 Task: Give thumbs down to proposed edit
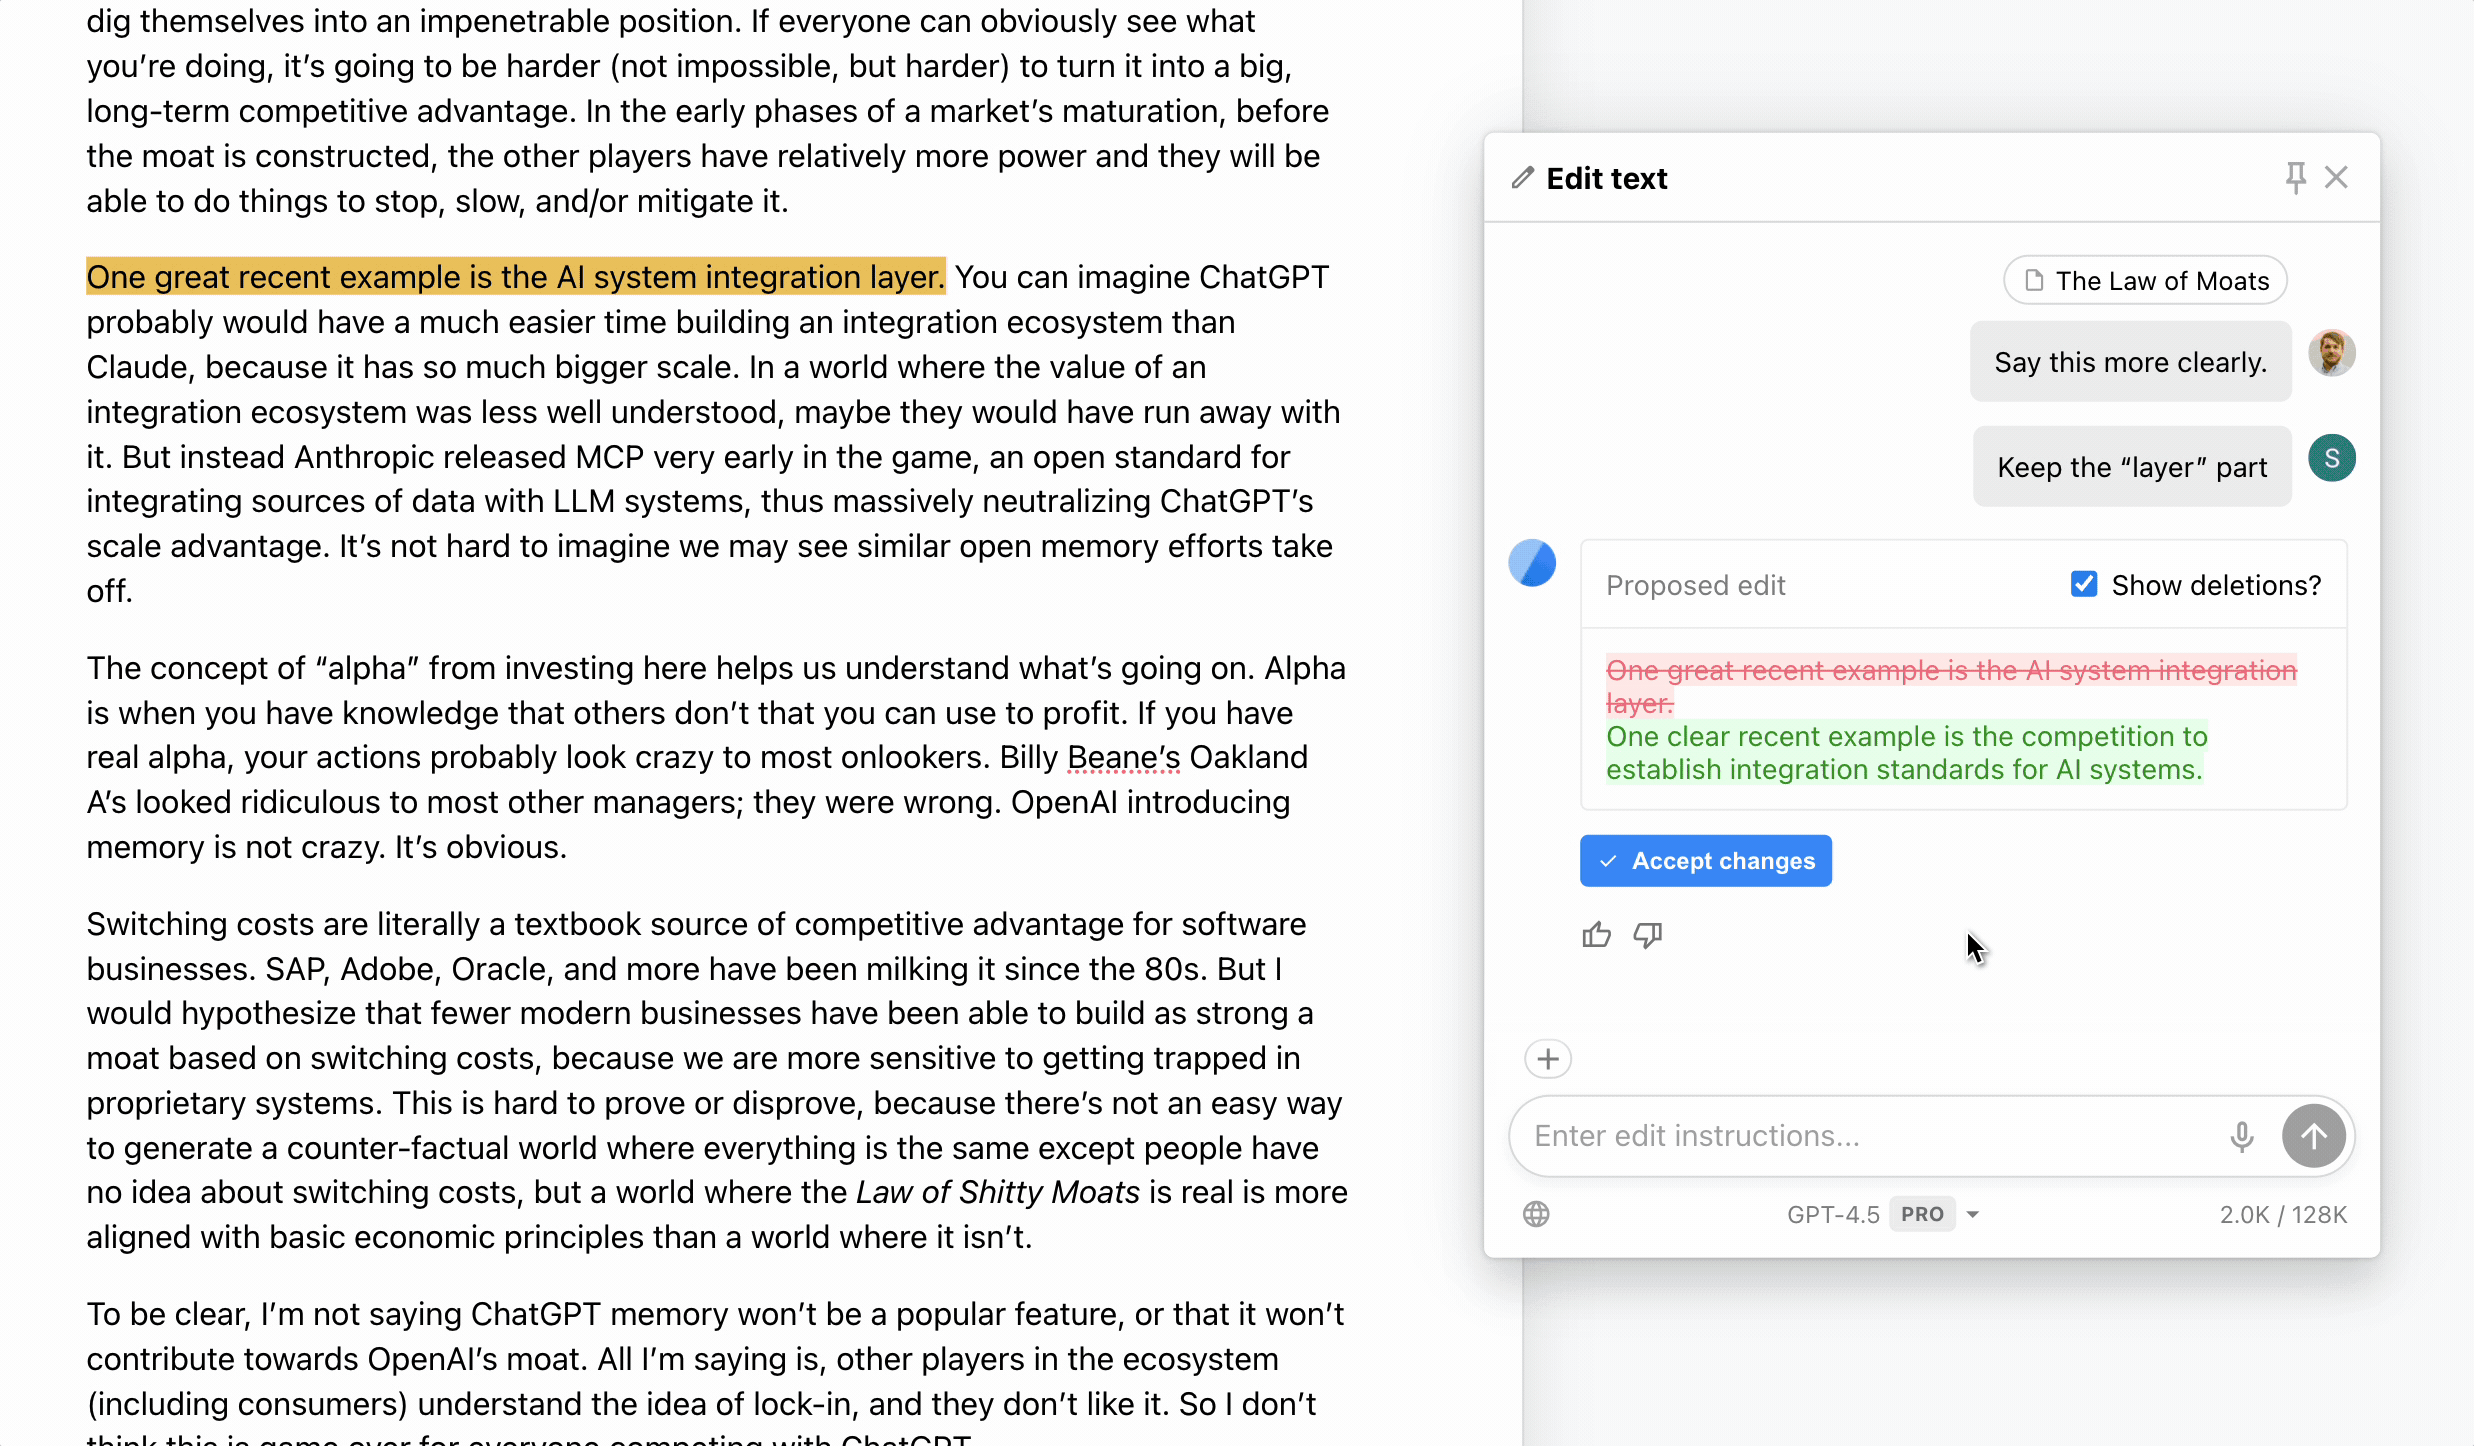tap(1647, 935)
